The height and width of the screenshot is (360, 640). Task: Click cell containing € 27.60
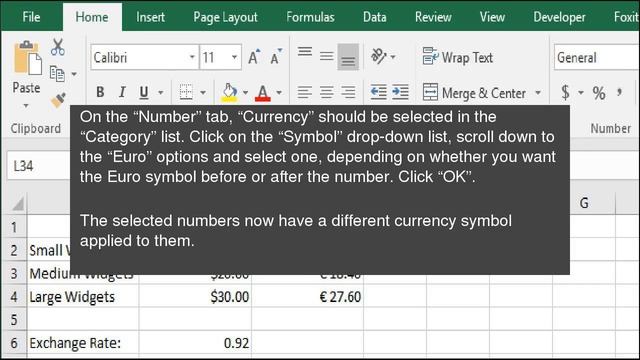pos(307,296)
